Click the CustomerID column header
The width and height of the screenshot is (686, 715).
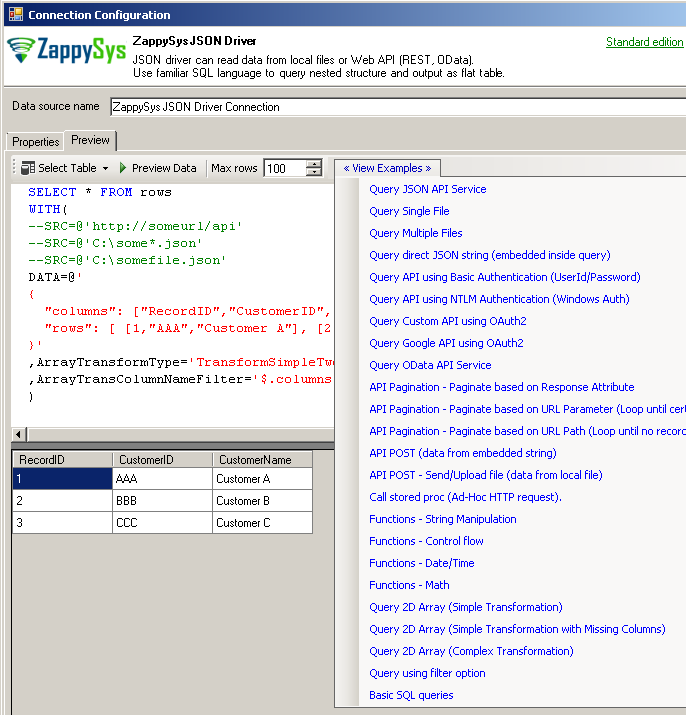point(162,460)
